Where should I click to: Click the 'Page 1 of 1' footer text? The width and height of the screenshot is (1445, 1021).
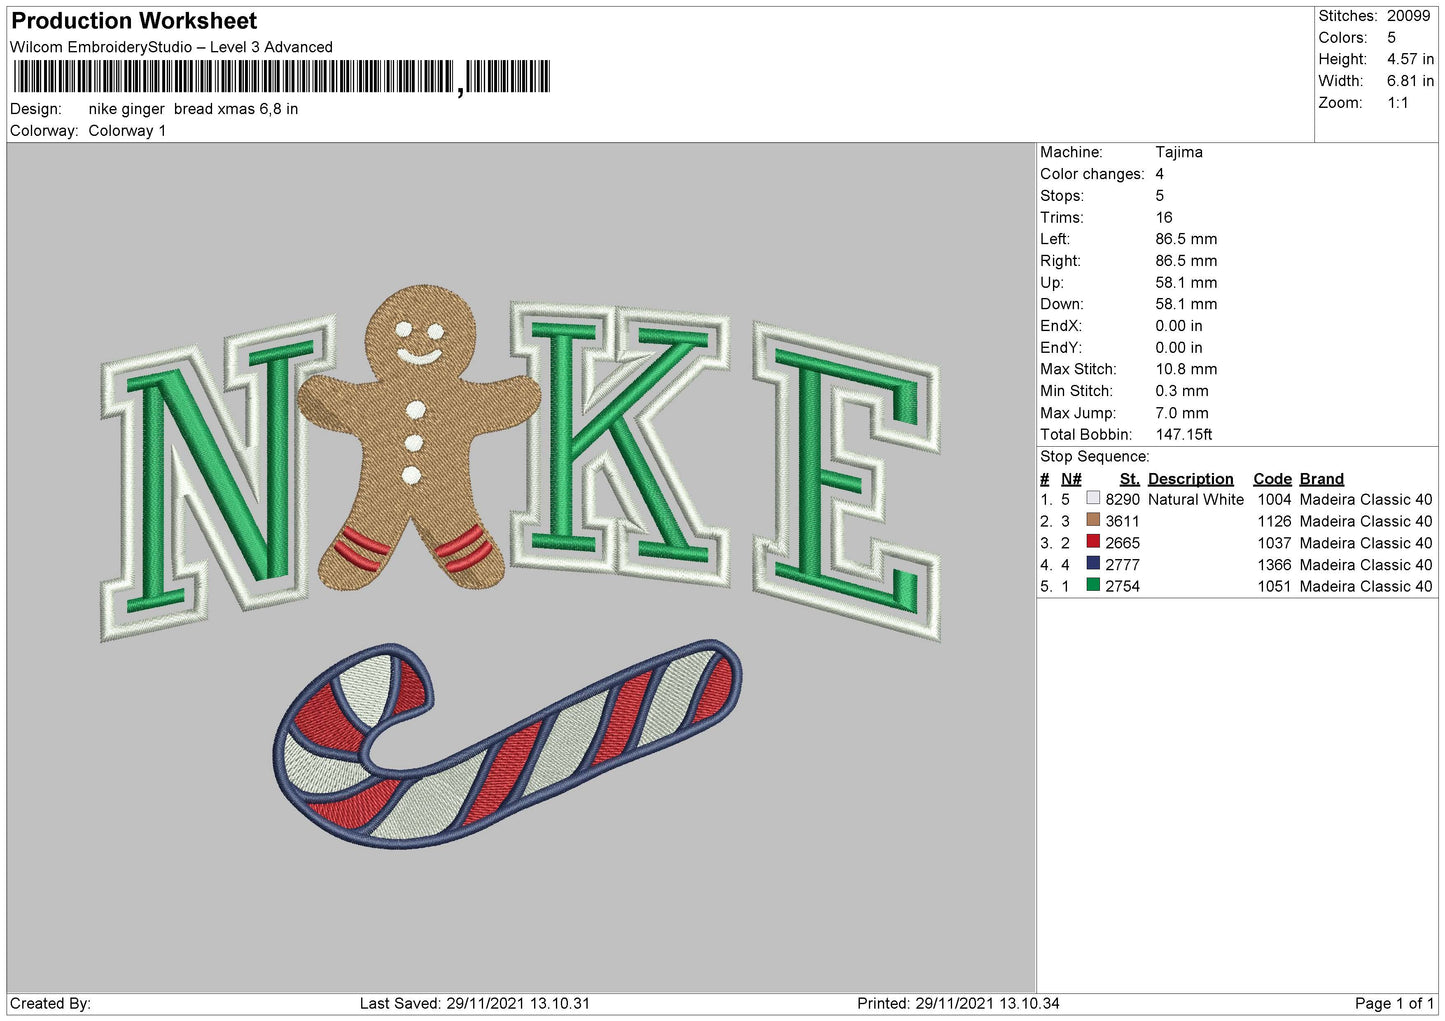click(x=1394, y=1004)
